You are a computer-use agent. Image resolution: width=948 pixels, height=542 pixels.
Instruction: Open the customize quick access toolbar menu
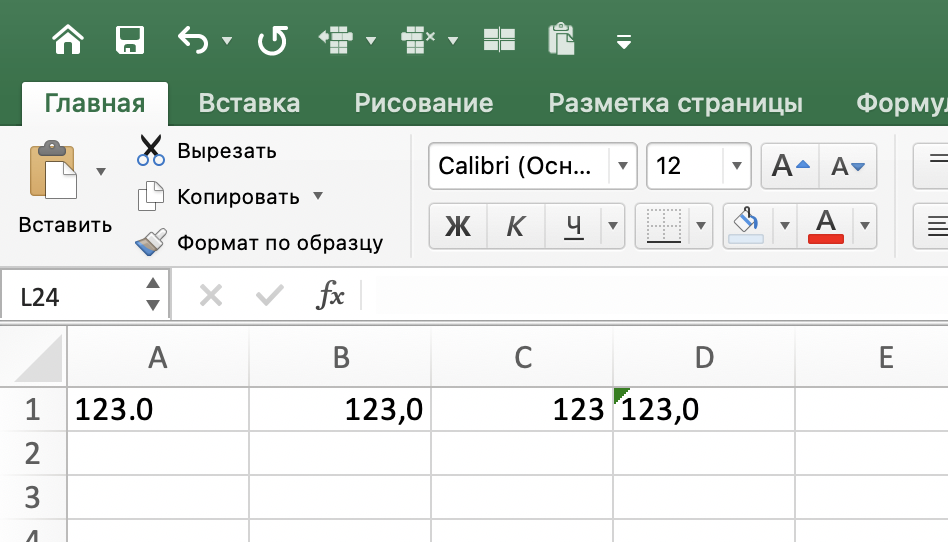pyautogui.click(x=623, y=41)
